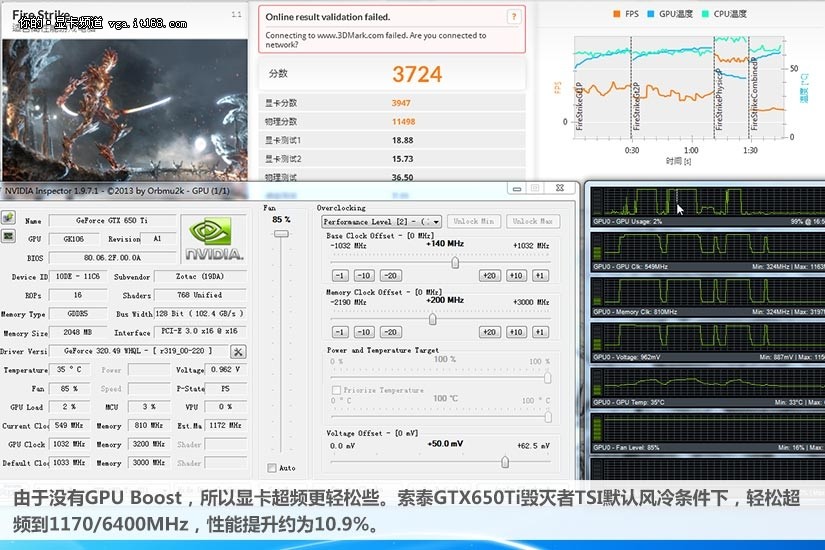Click the physics score 11498

404,122
